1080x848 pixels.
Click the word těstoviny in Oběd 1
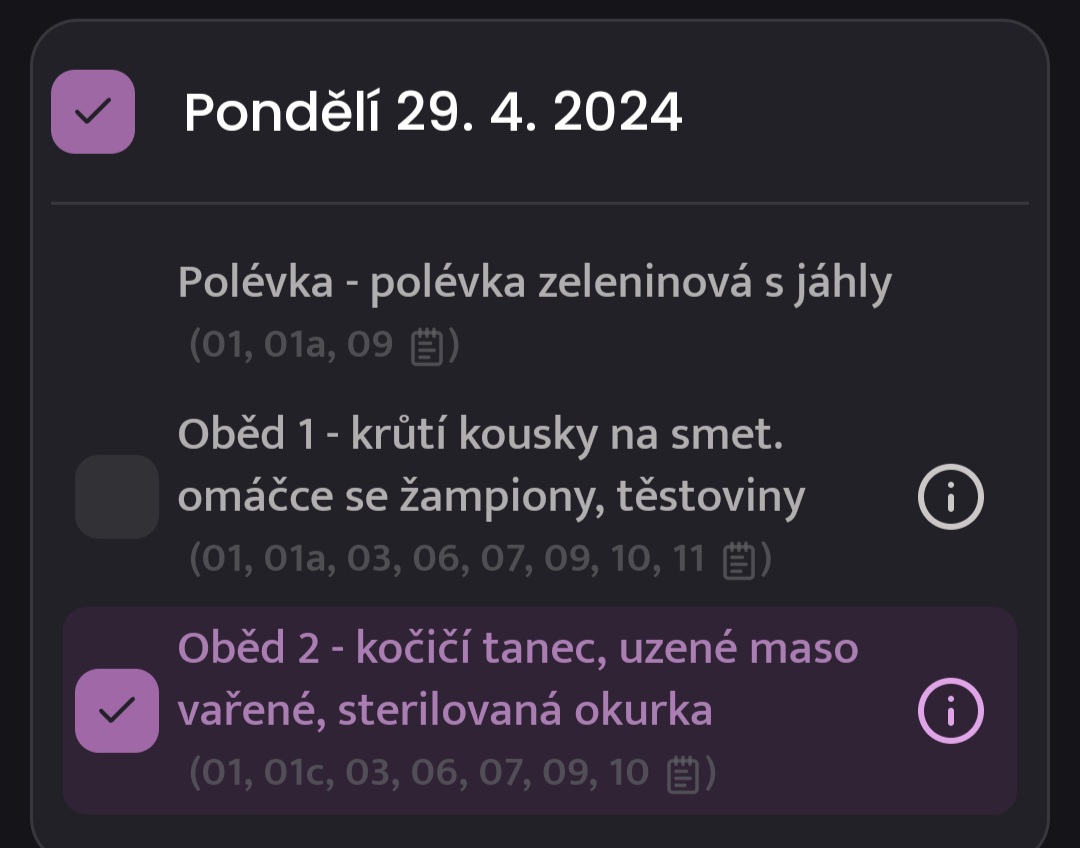click(x=711, y=497)
